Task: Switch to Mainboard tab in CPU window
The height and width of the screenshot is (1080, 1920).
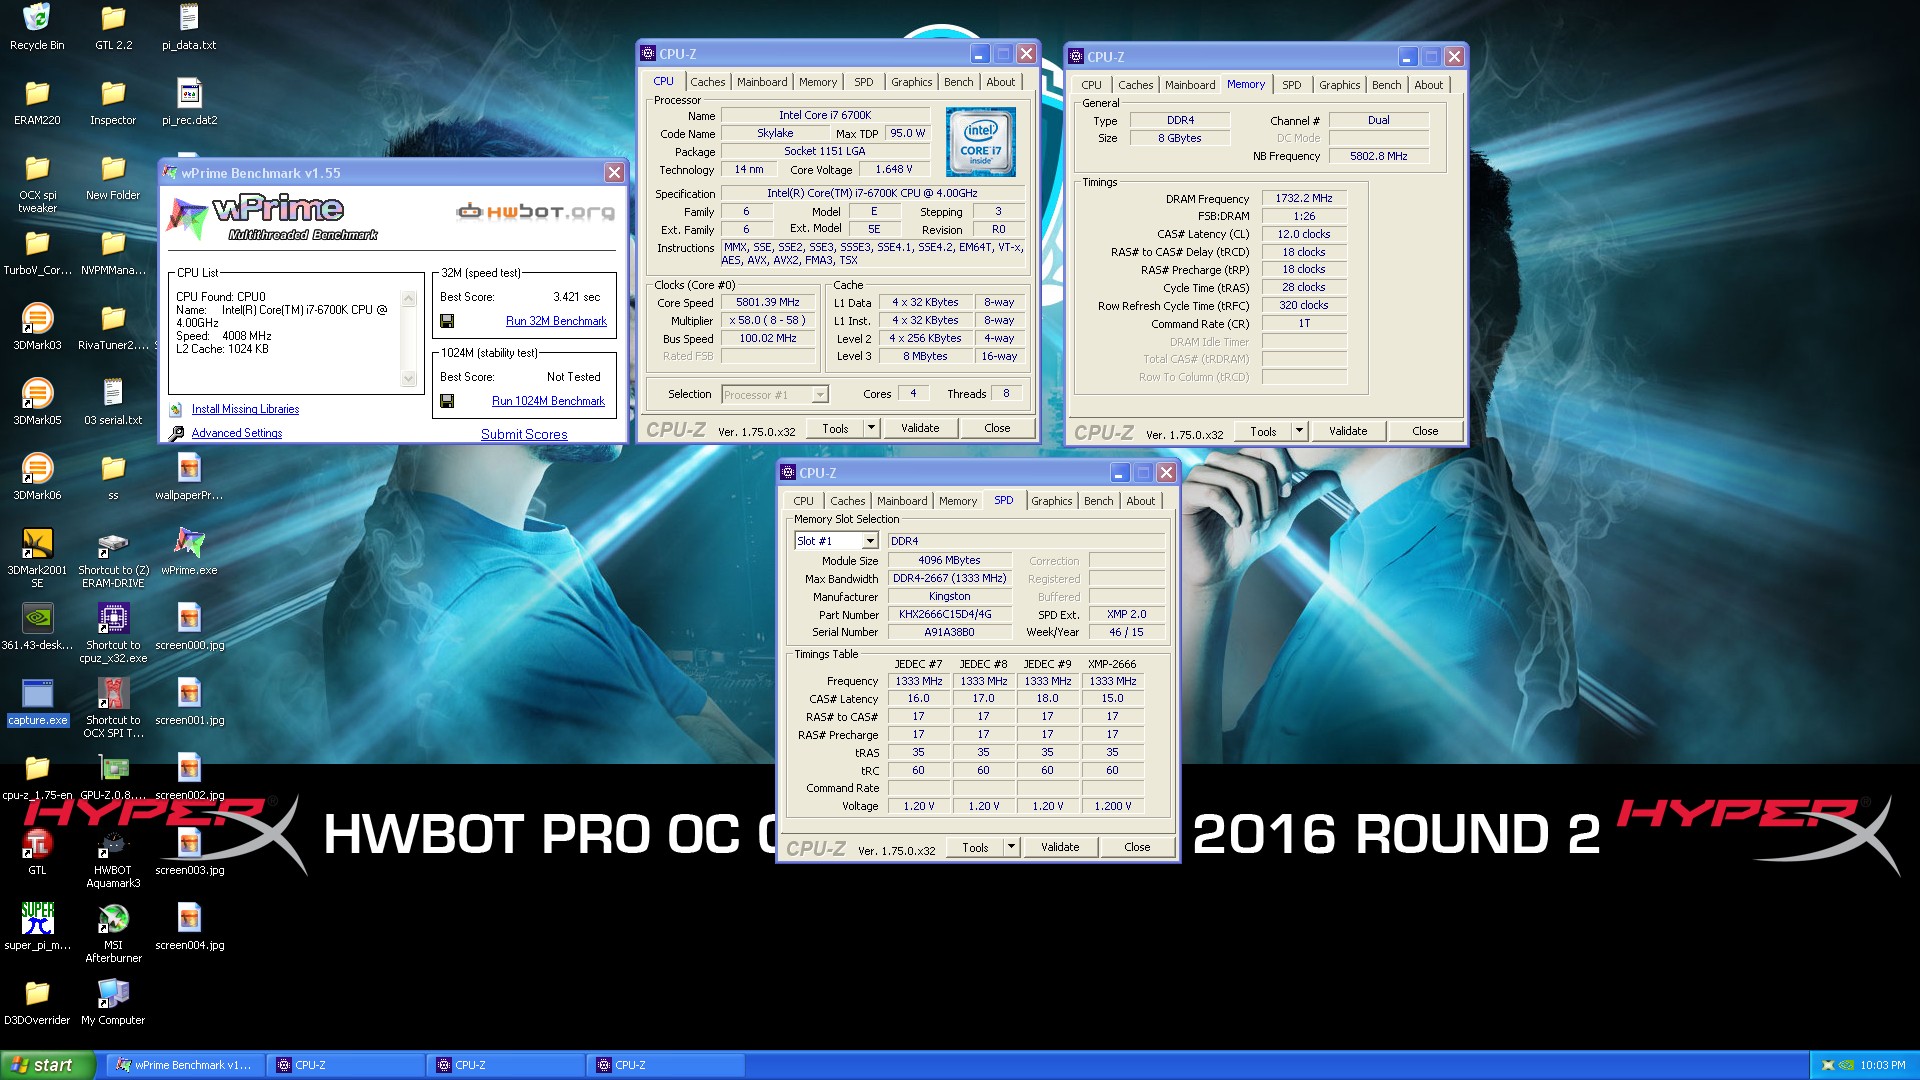Action: pyautogui.click(x=762, y=82)
